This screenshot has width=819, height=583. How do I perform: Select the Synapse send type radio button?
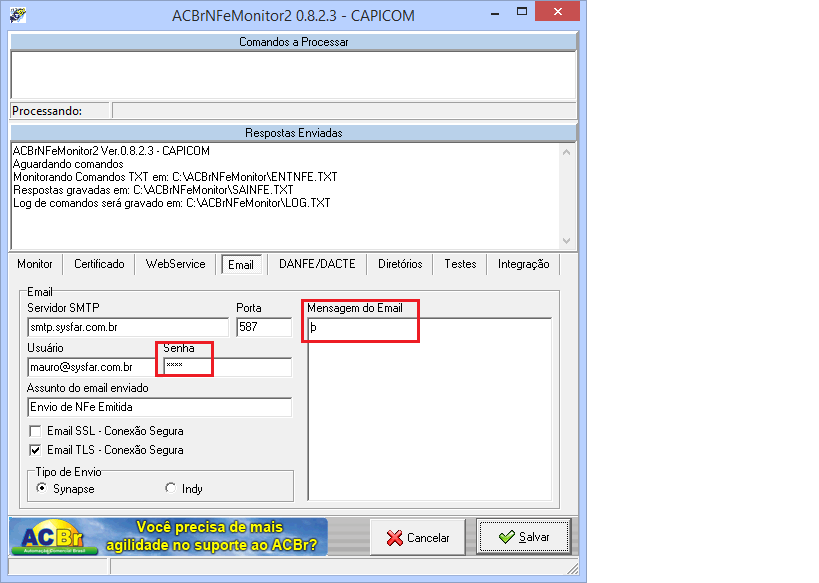(41, 488)
